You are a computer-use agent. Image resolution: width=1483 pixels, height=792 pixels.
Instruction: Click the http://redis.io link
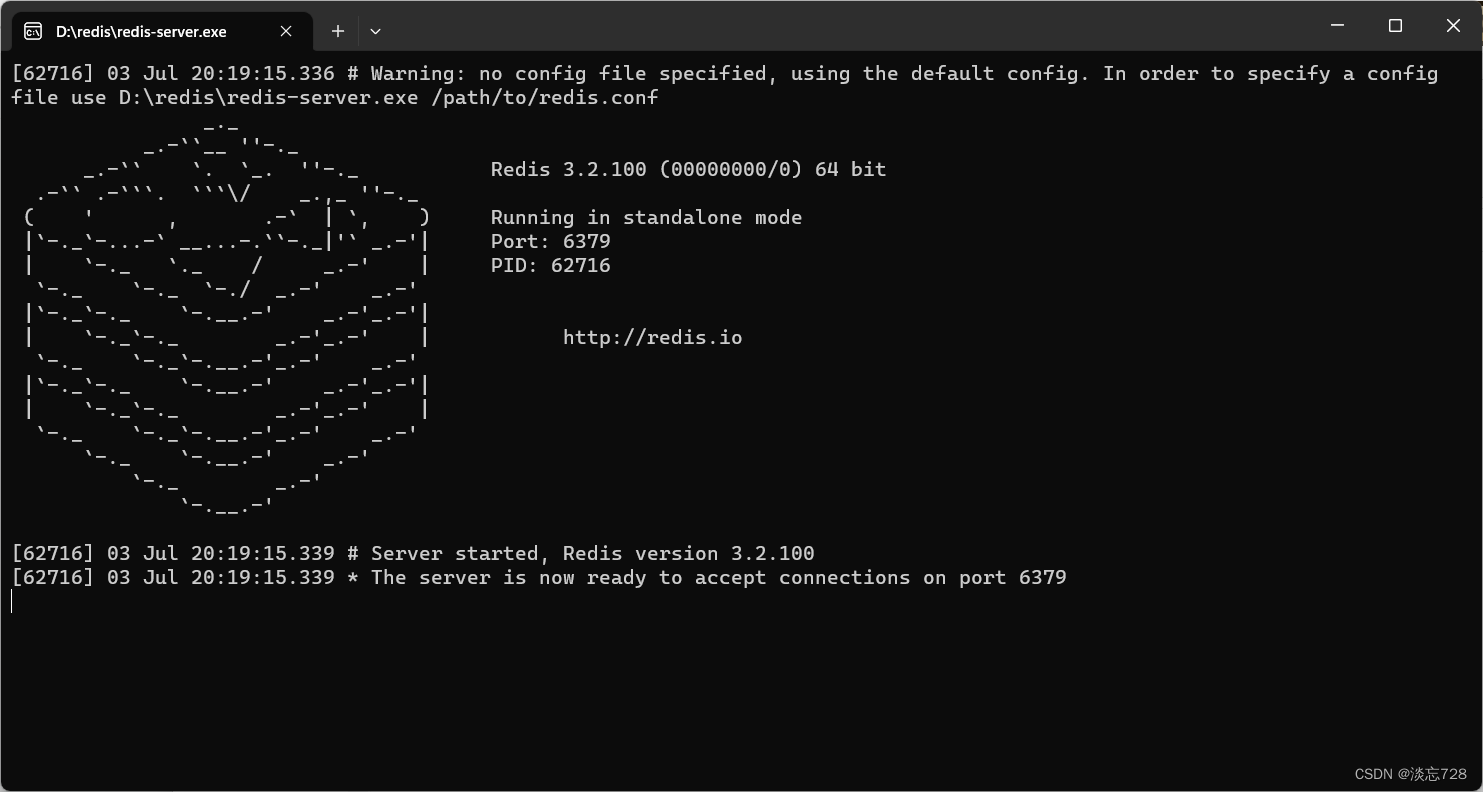[652, 337]
